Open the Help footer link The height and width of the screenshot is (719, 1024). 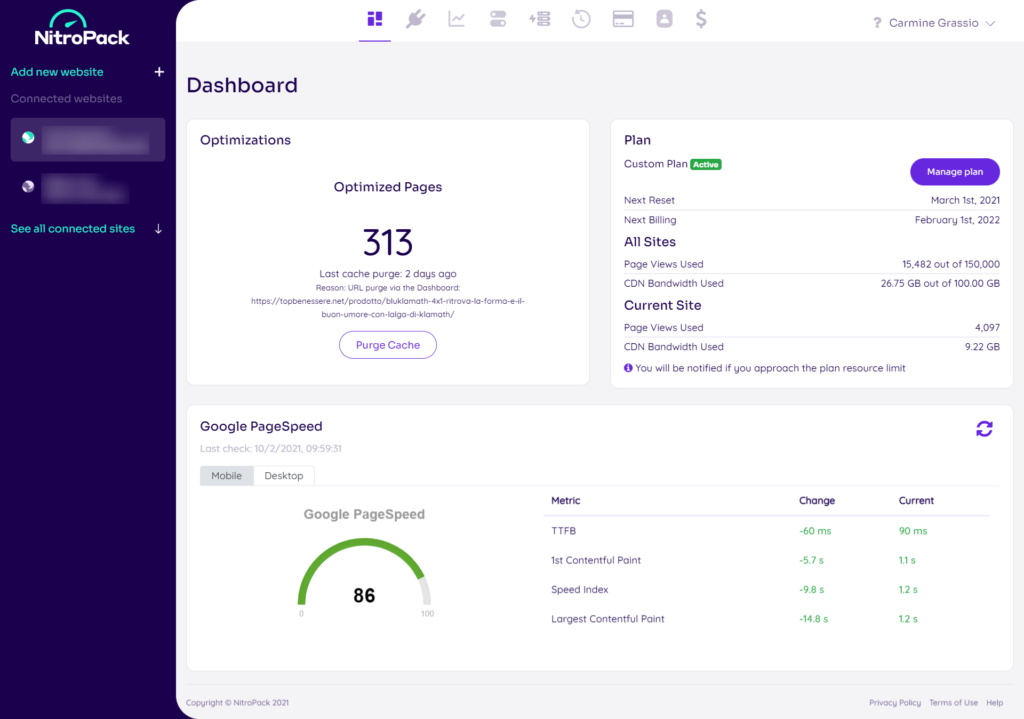[x=995, y=703]
